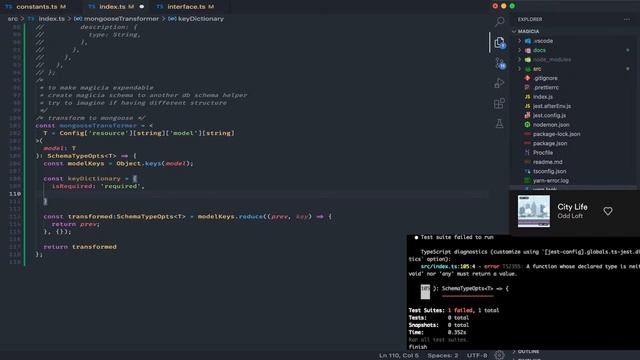
Task: Click the 'required' string on line 109
Action: [x=120, y=186]
